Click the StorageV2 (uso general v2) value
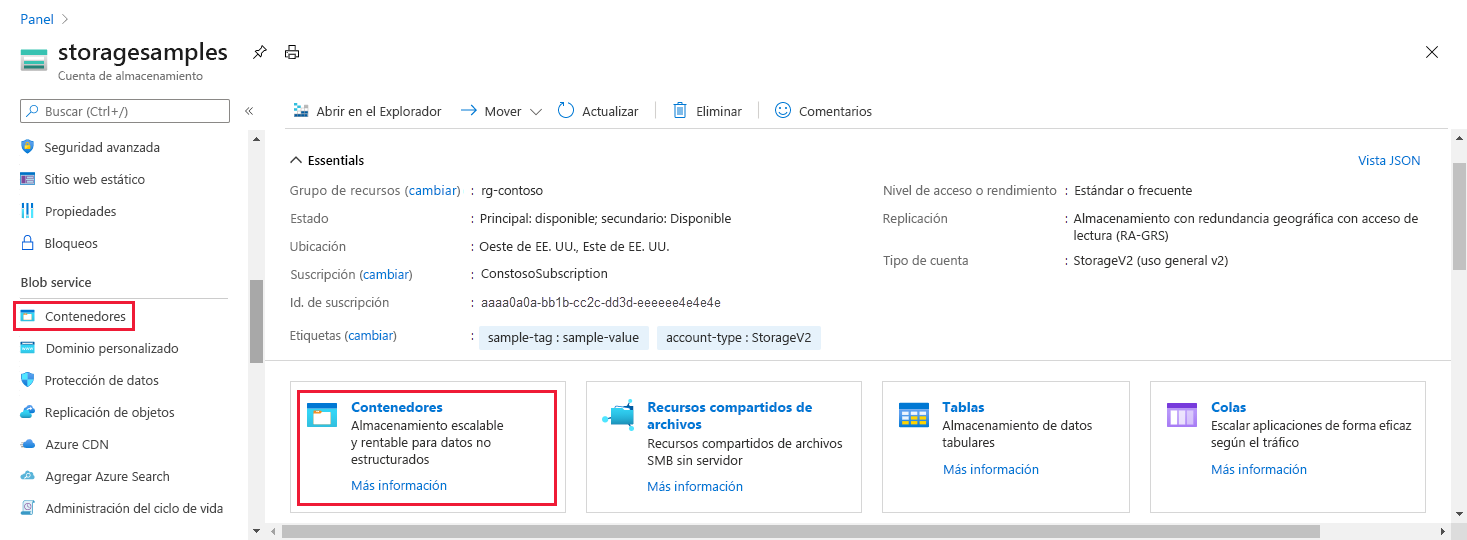 point(1150,260)
